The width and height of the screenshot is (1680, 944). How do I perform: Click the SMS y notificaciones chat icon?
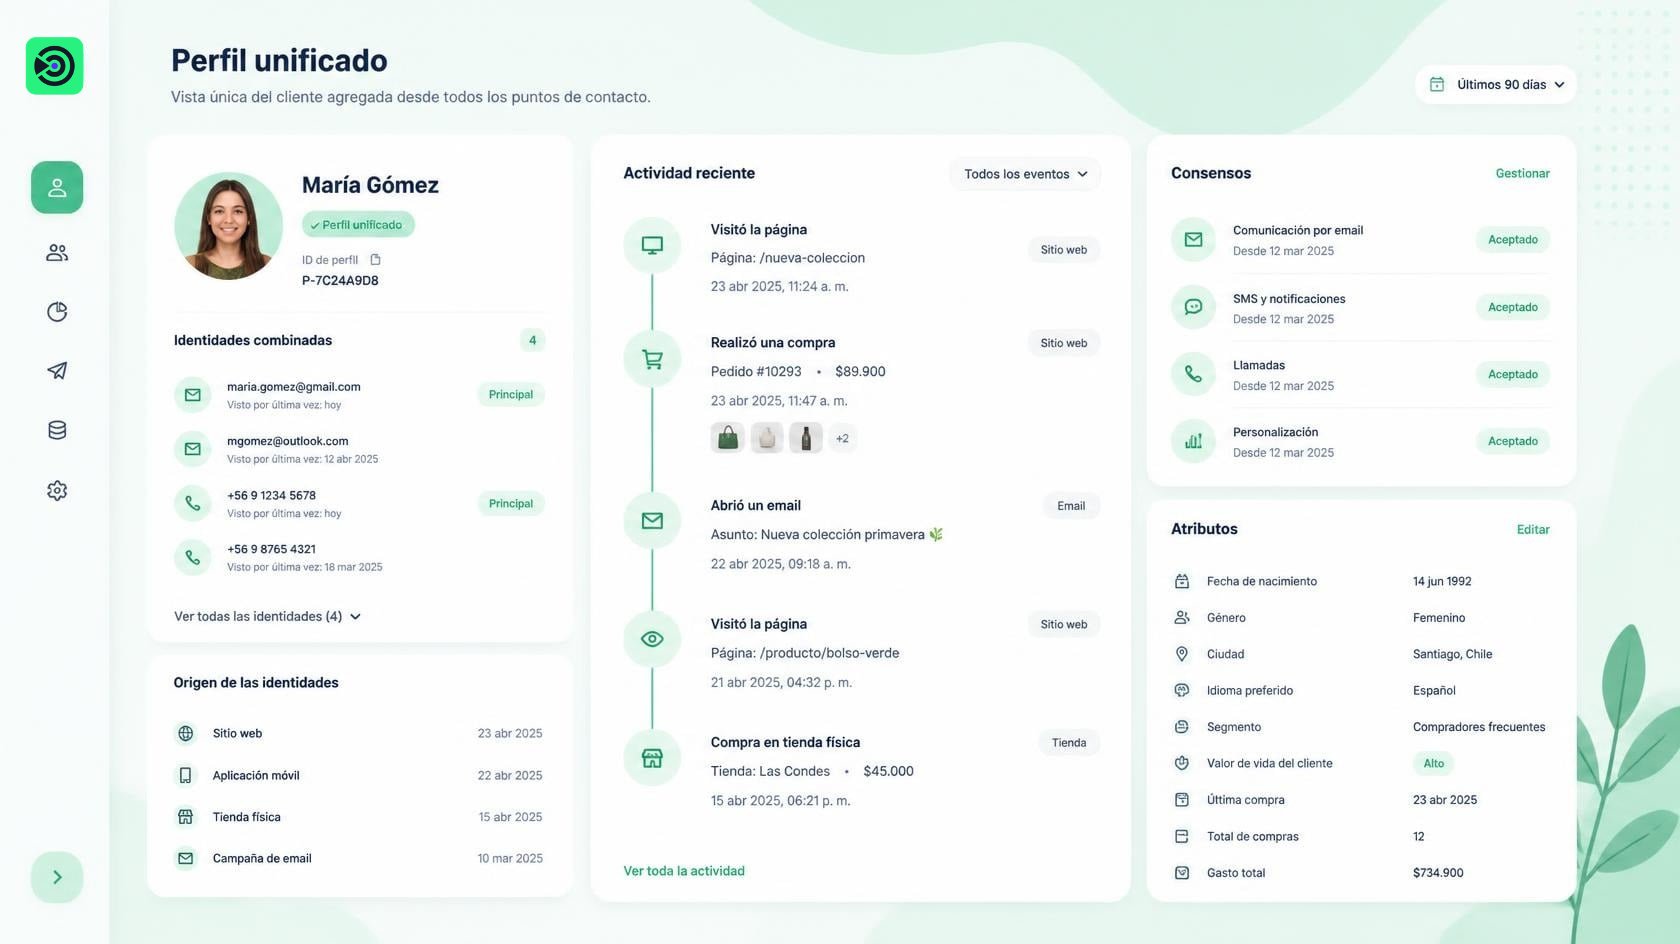click(x=1193, y=307)
